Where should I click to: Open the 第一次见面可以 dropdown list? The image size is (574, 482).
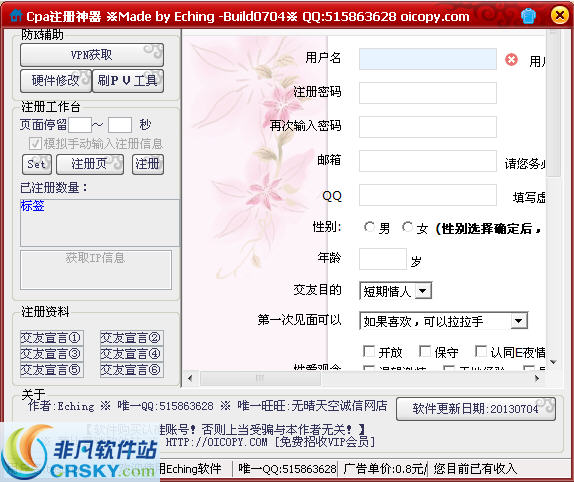coord(518,321)
